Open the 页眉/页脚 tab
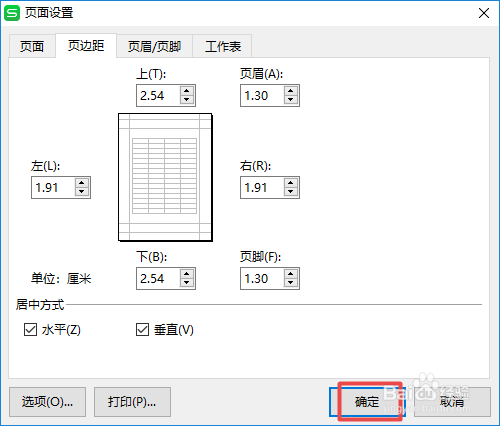The image size is (500, 426). [x=154, y=46]
